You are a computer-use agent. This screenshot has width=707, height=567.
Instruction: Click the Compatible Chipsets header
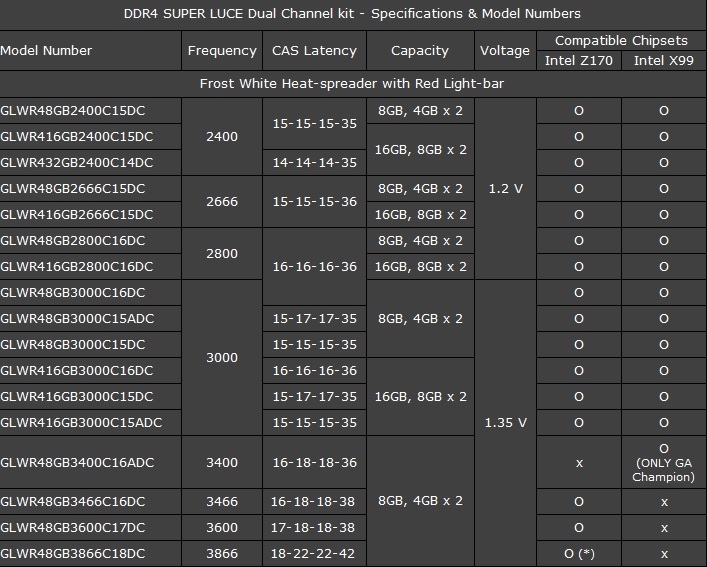tap(621, 41)
